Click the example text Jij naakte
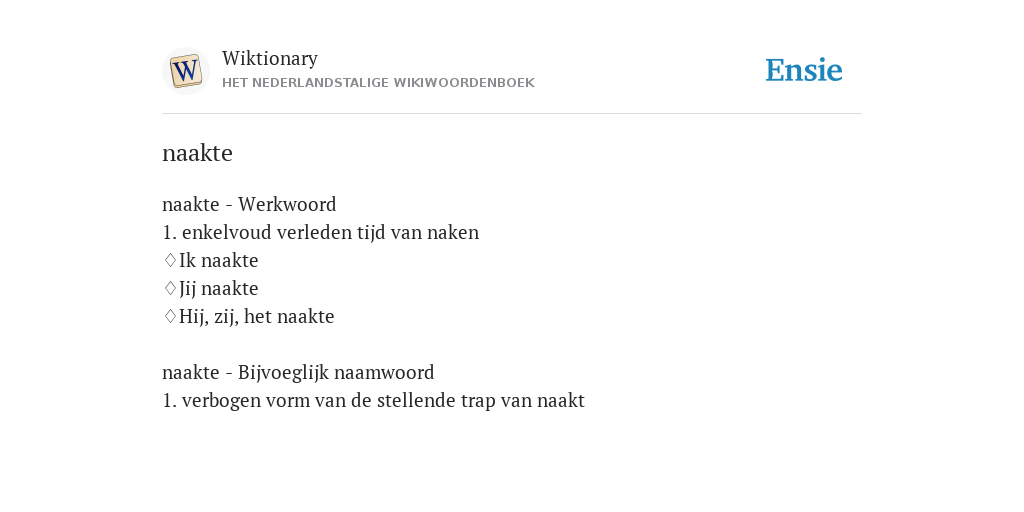Viewport: 1024px width, 512px height. coord(219,289)
